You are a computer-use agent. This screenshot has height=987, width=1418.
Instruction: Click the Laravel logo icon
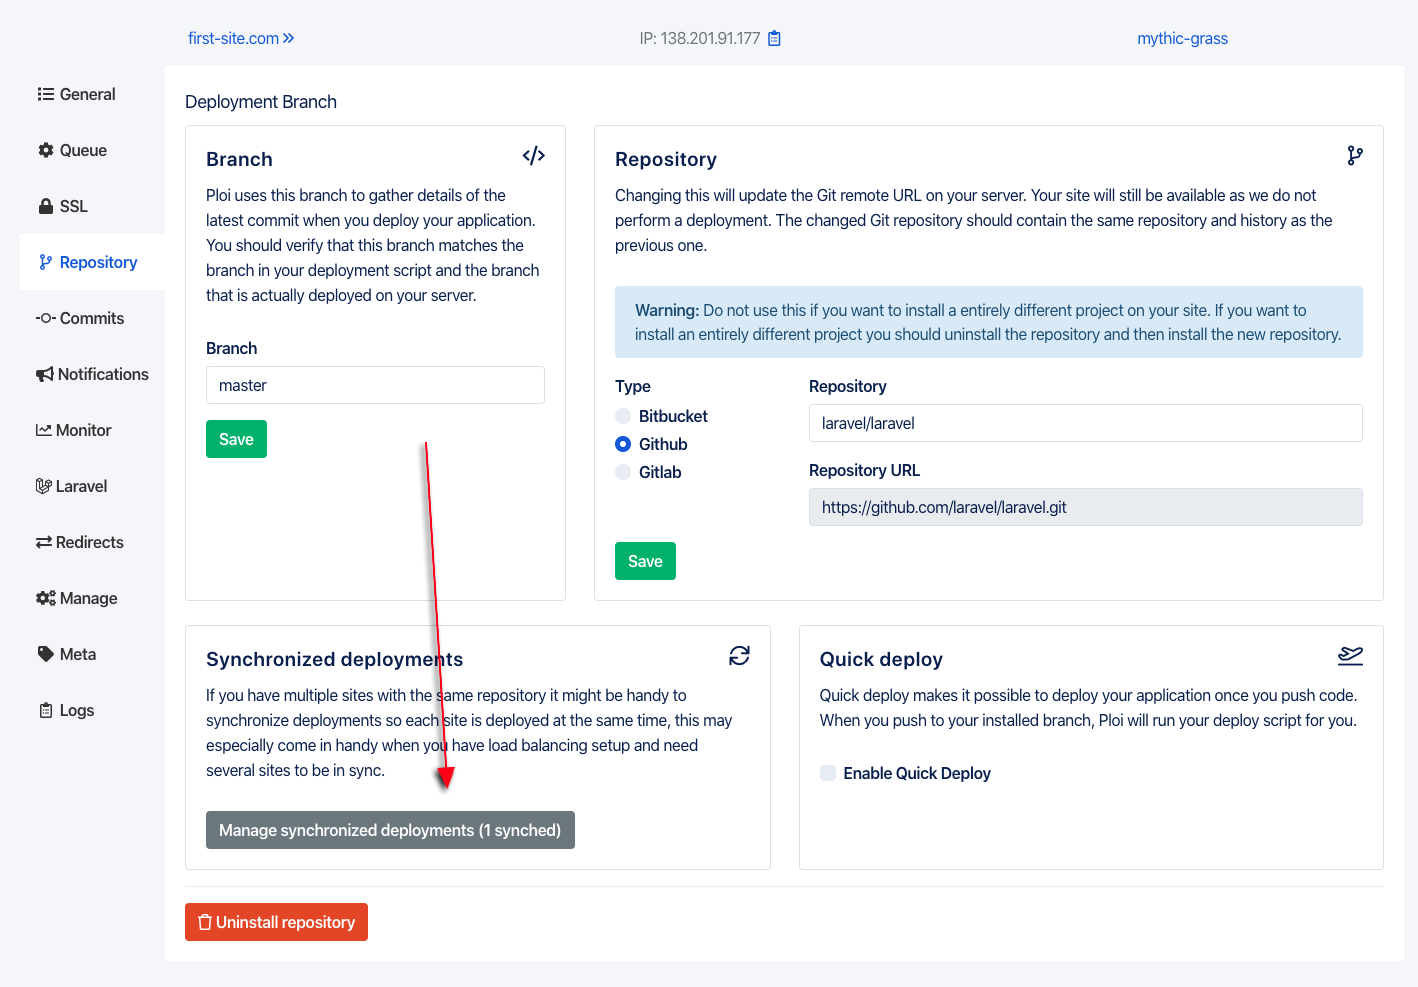pos(43,486)
